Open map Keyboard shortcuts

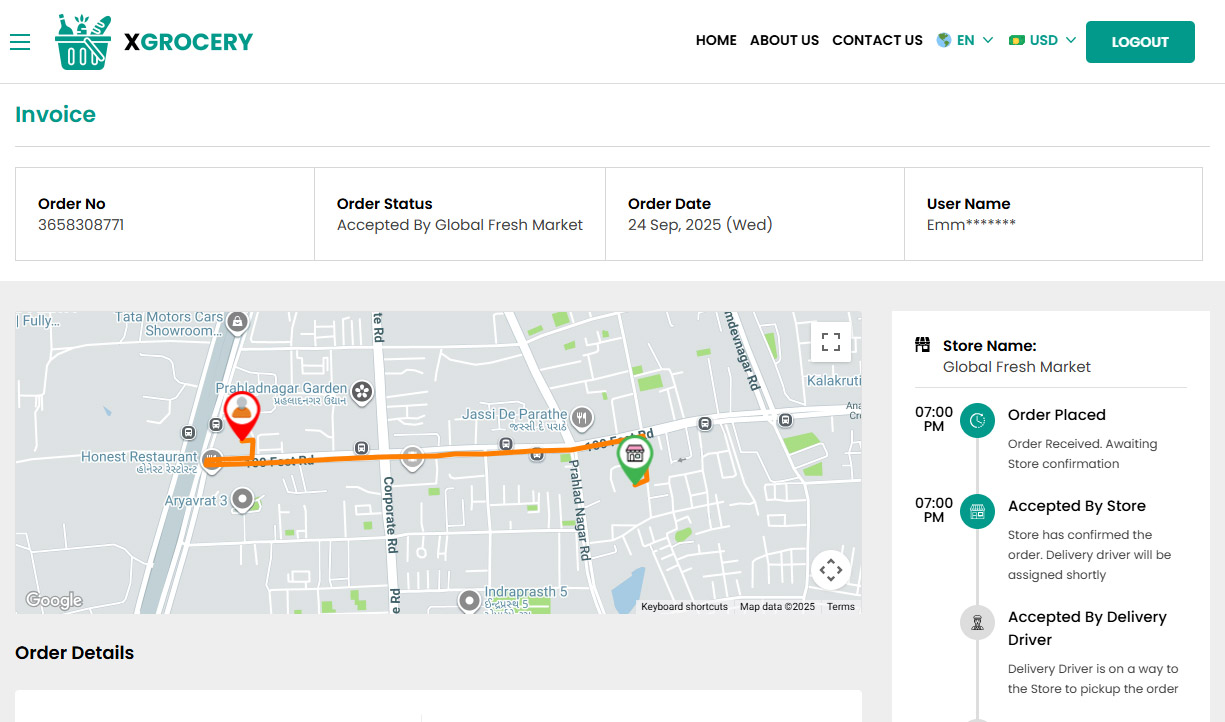684,607
